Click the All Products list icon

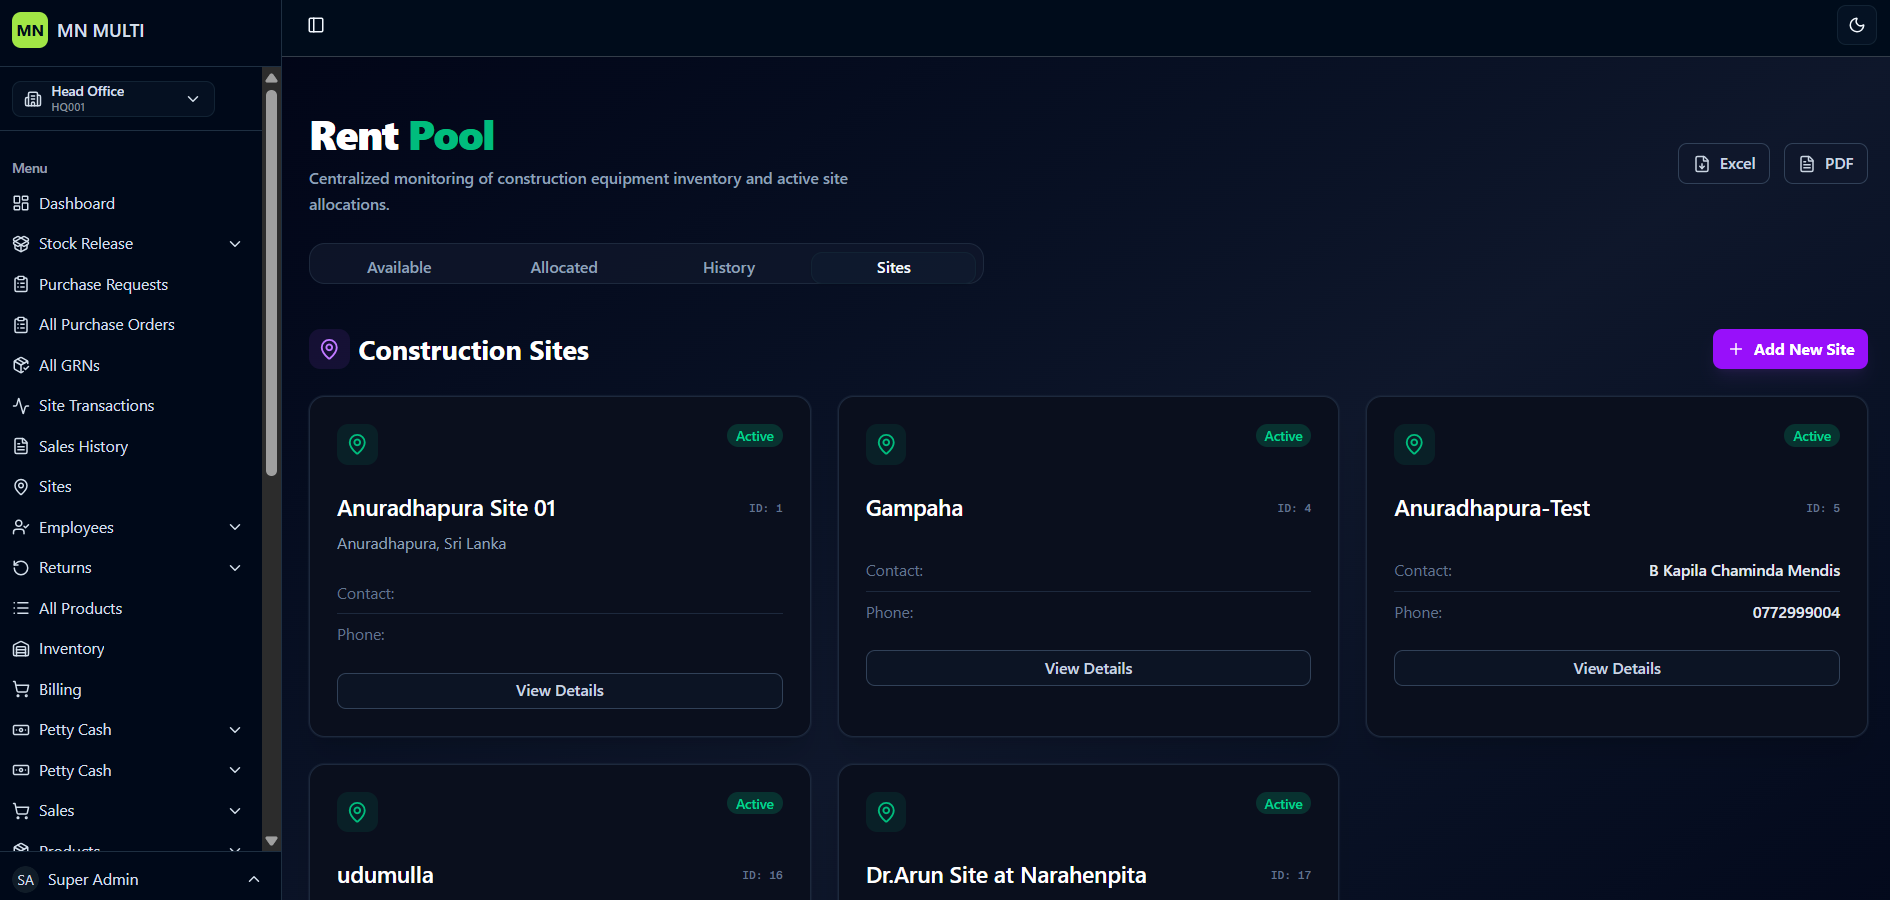tap(21, 608)
